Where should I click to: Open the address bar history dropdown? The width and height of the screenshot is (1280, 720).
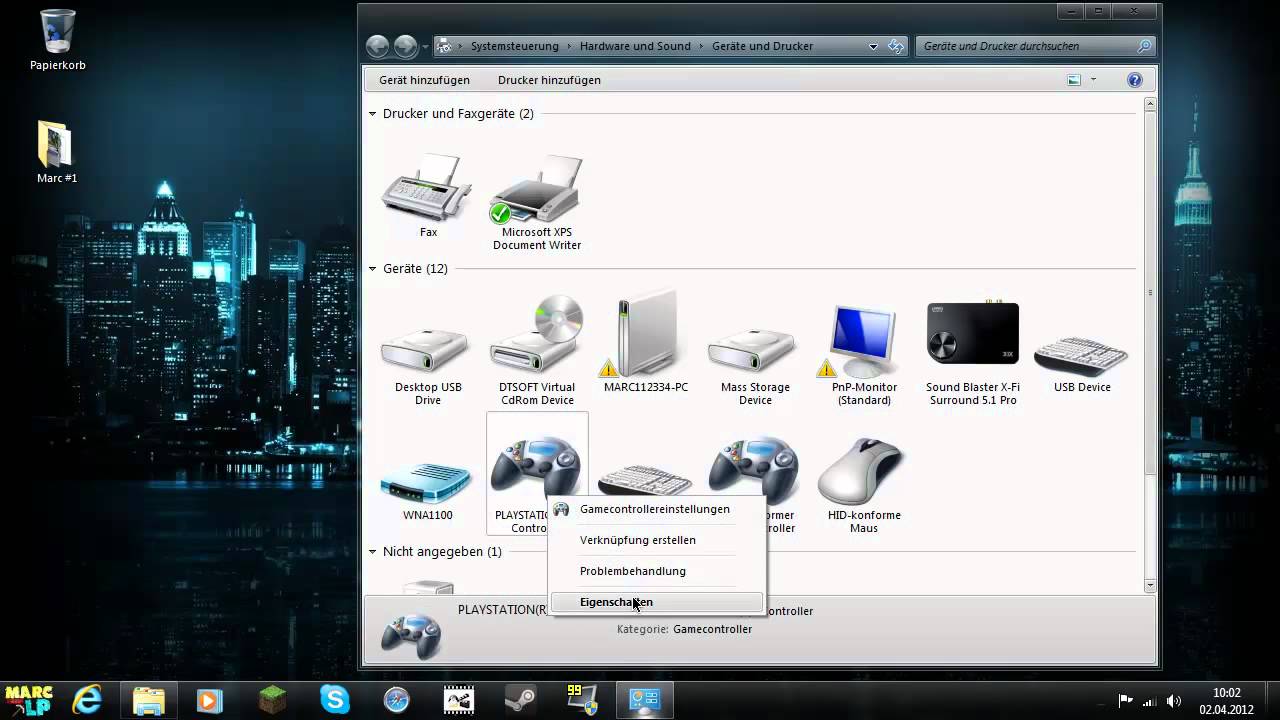click(x=873, y=46)
